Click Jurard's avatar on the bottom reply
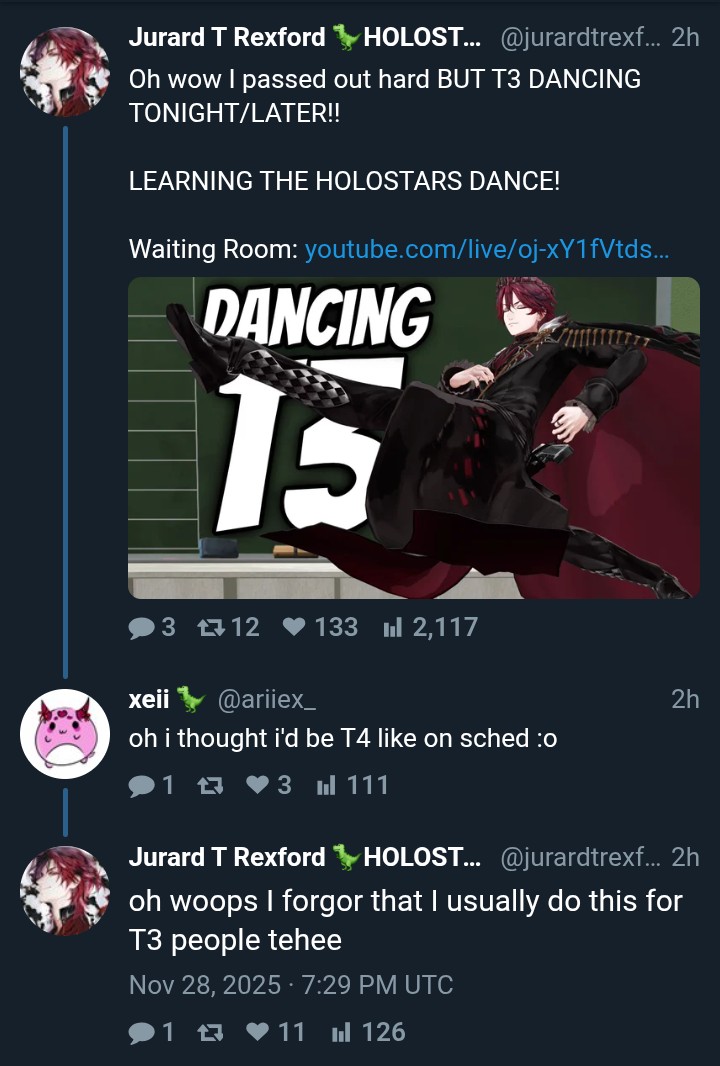Viewport: 720px width, 1066px height. coord(65,891)
